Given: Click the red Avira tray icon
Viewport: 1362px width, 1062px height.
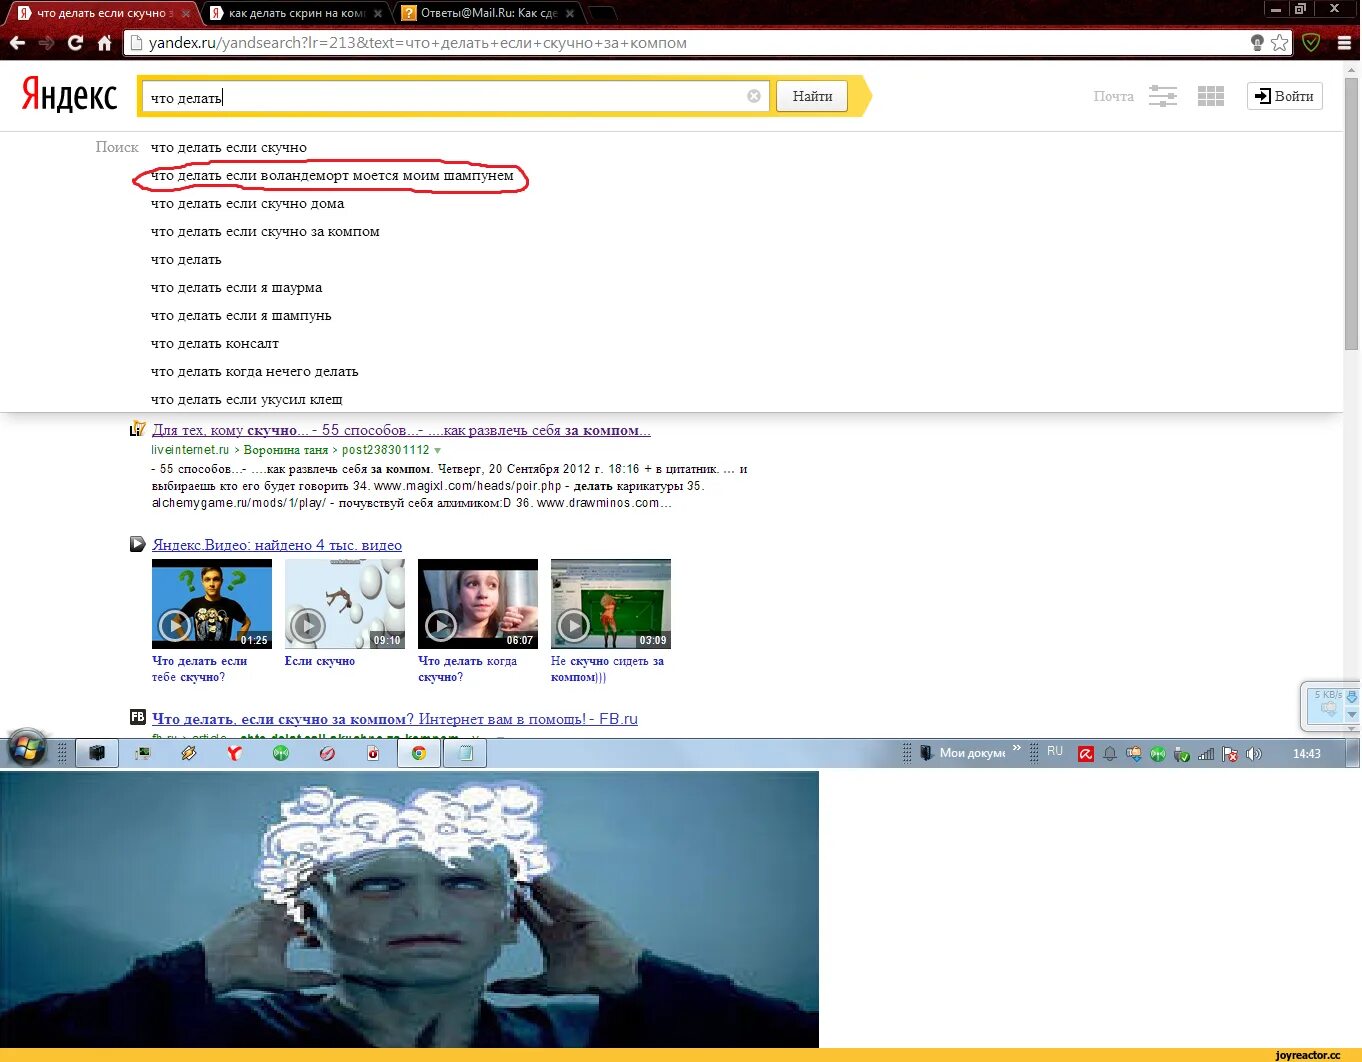Looking at the screenshot, I should 1086,754.
